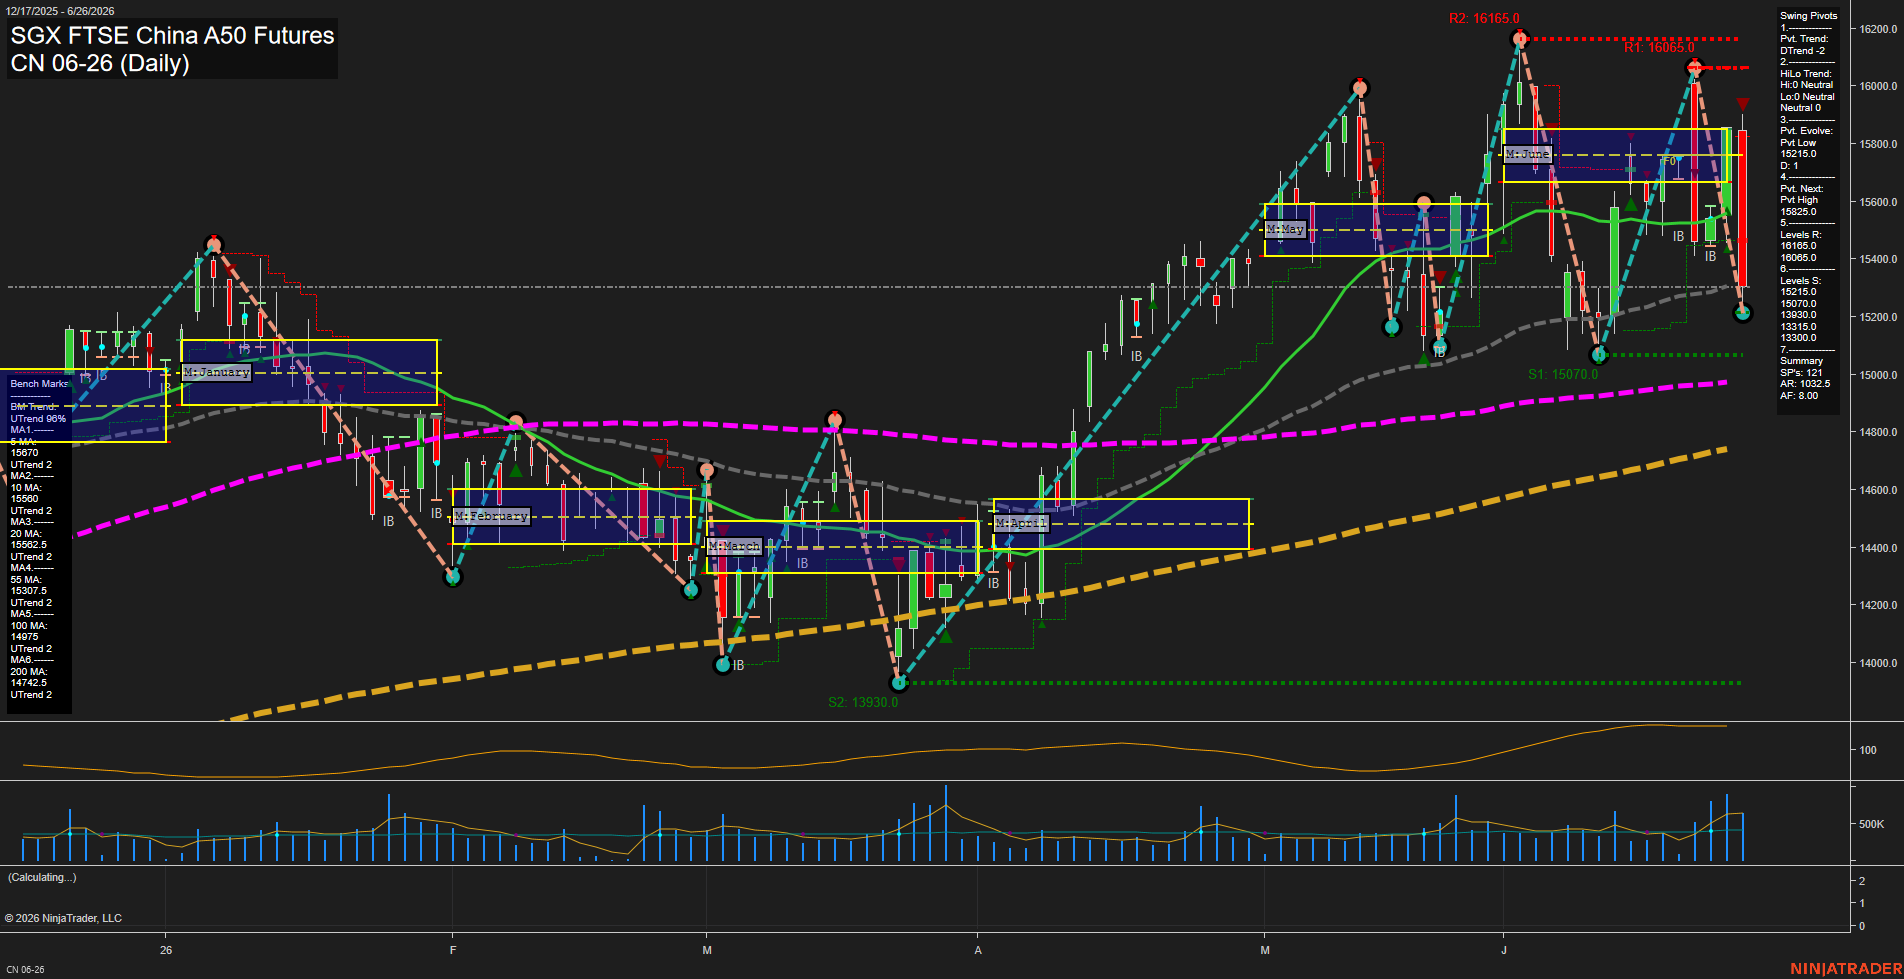This screenshot has width=1904, height=979.
Task: Click the 26 year time axis label
Action: tap(166, 950)
